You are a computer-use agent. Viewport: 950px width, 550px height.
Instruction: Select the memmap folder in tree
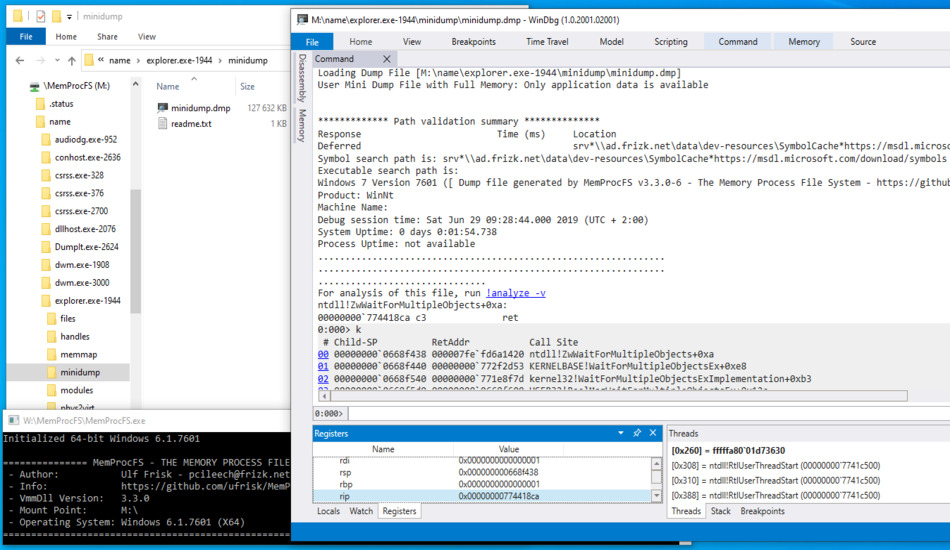[x=78, y=354]
